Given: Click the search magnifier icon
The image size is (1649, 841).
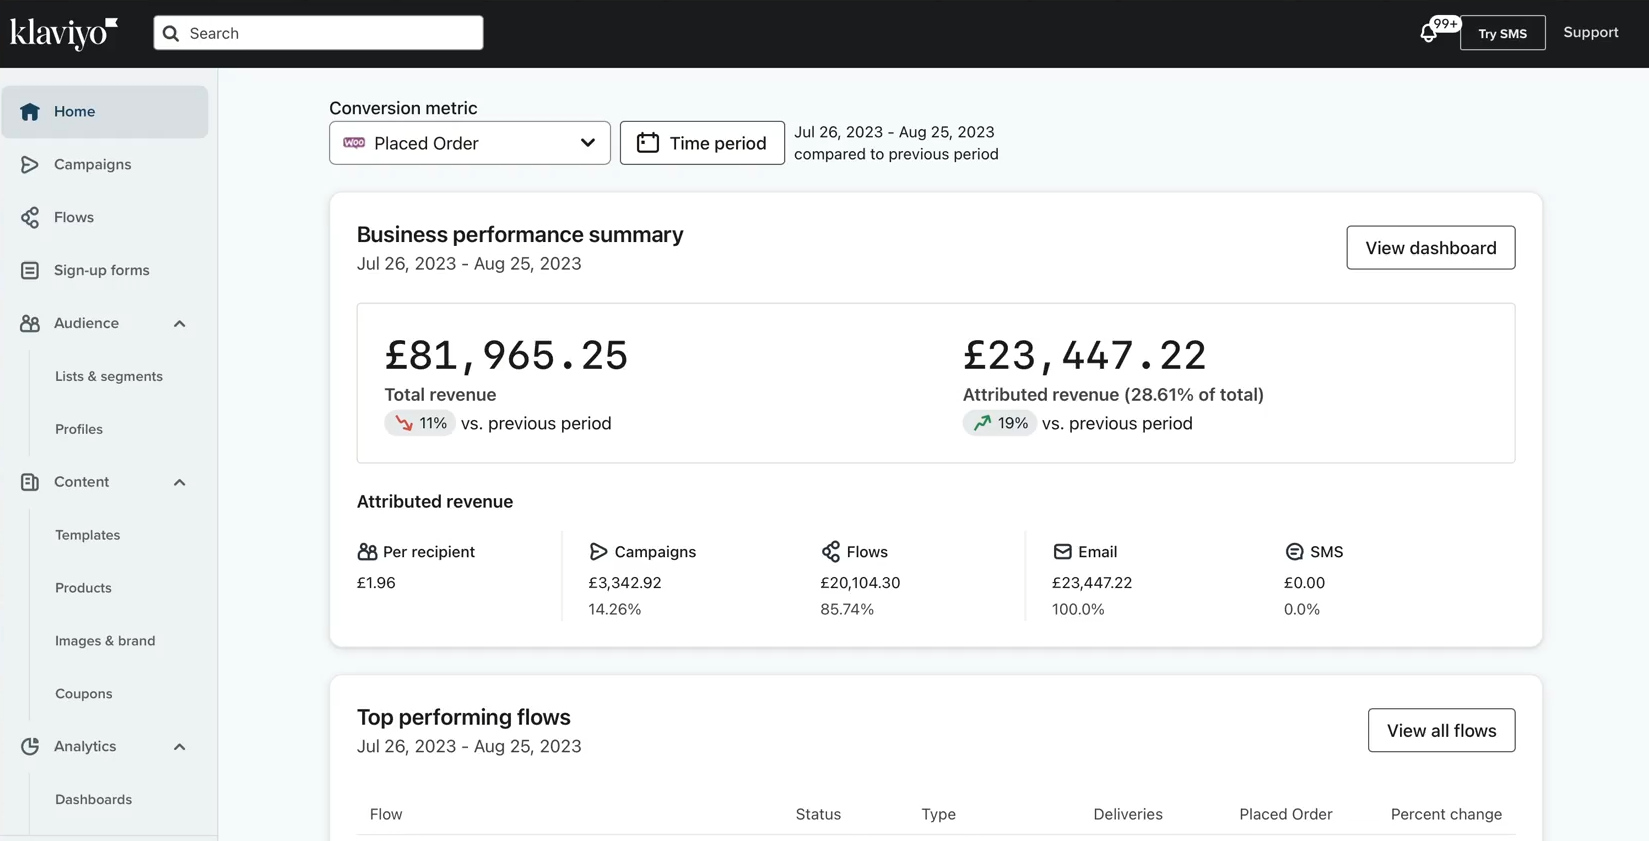Looking at the screenshot, I should (x=171, y=33).
